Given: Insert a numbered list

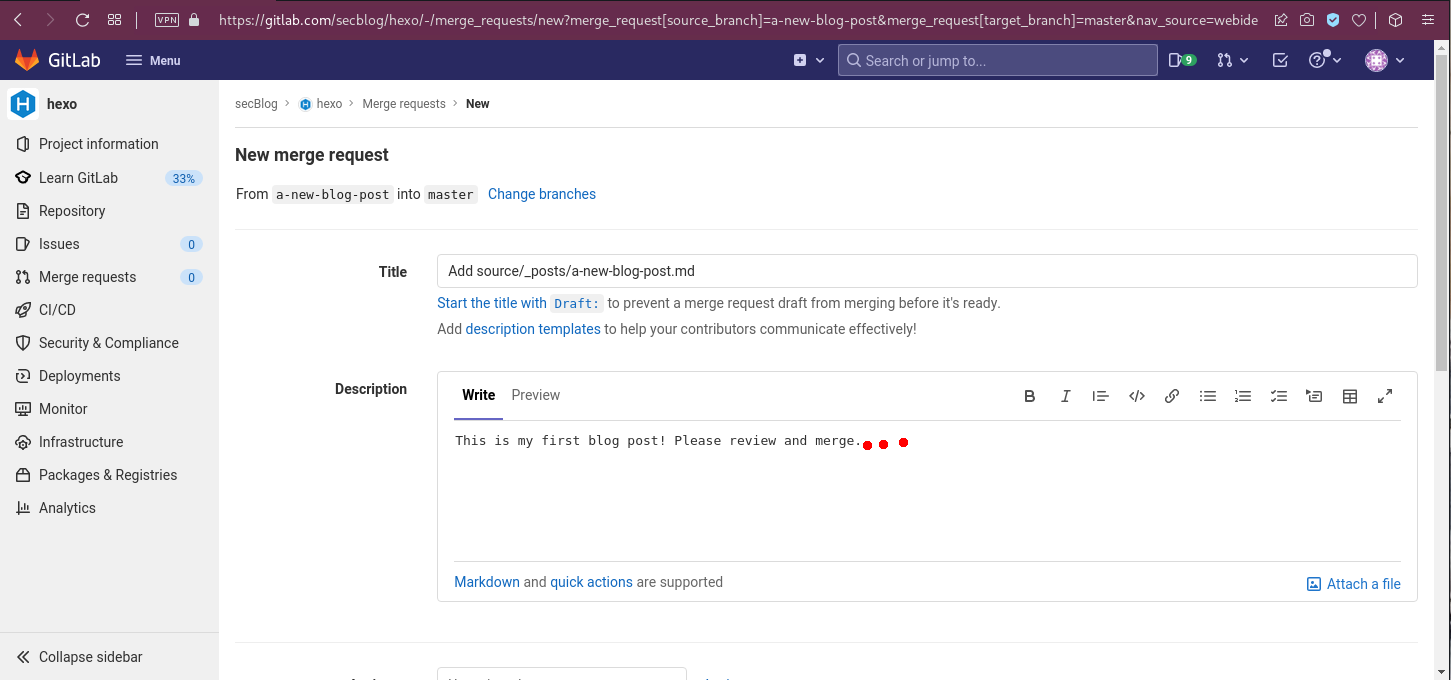Looking at the screenshot, I should (x=1243, y=396).
